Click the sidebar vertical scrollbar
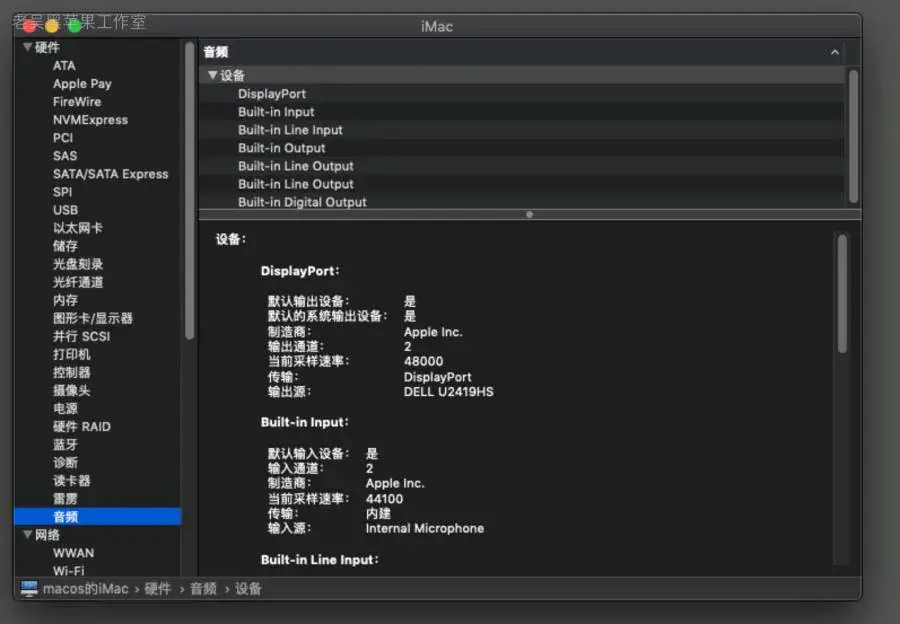The width and height of the screenshot is (900, 624). tap(189, 189)
